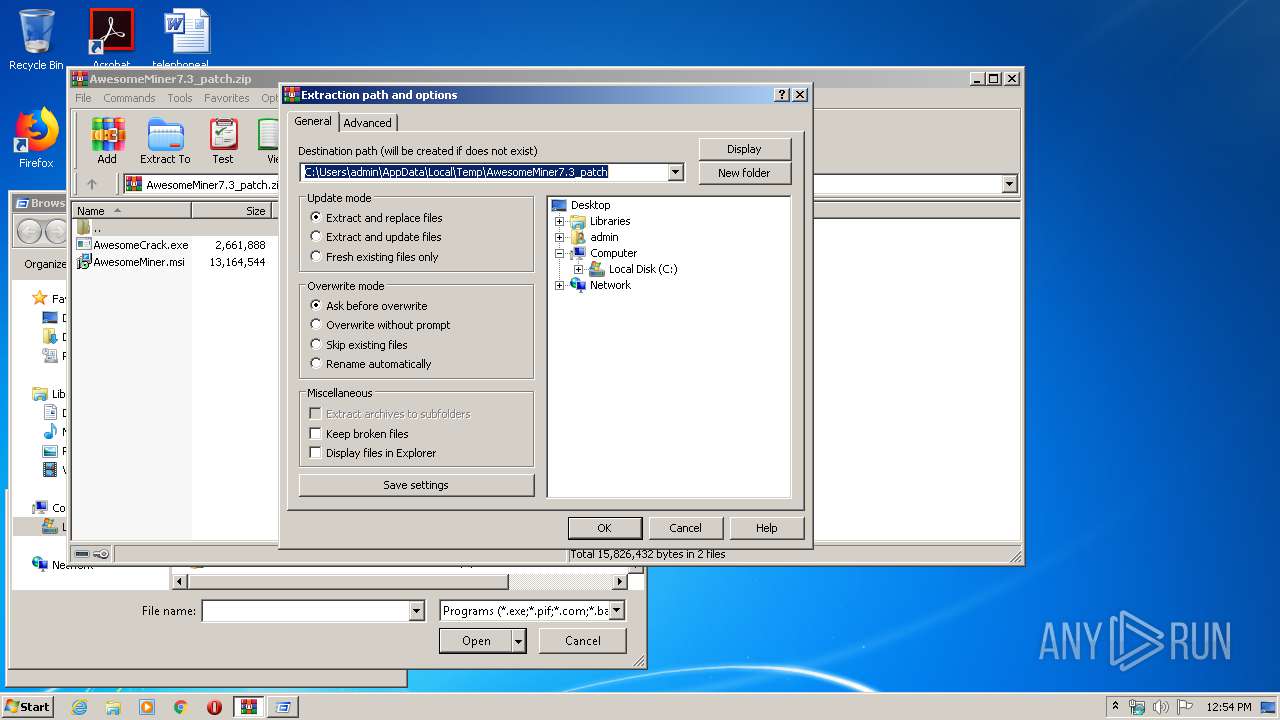Open the Programs file type dropdown

click(x=617, y=610)
